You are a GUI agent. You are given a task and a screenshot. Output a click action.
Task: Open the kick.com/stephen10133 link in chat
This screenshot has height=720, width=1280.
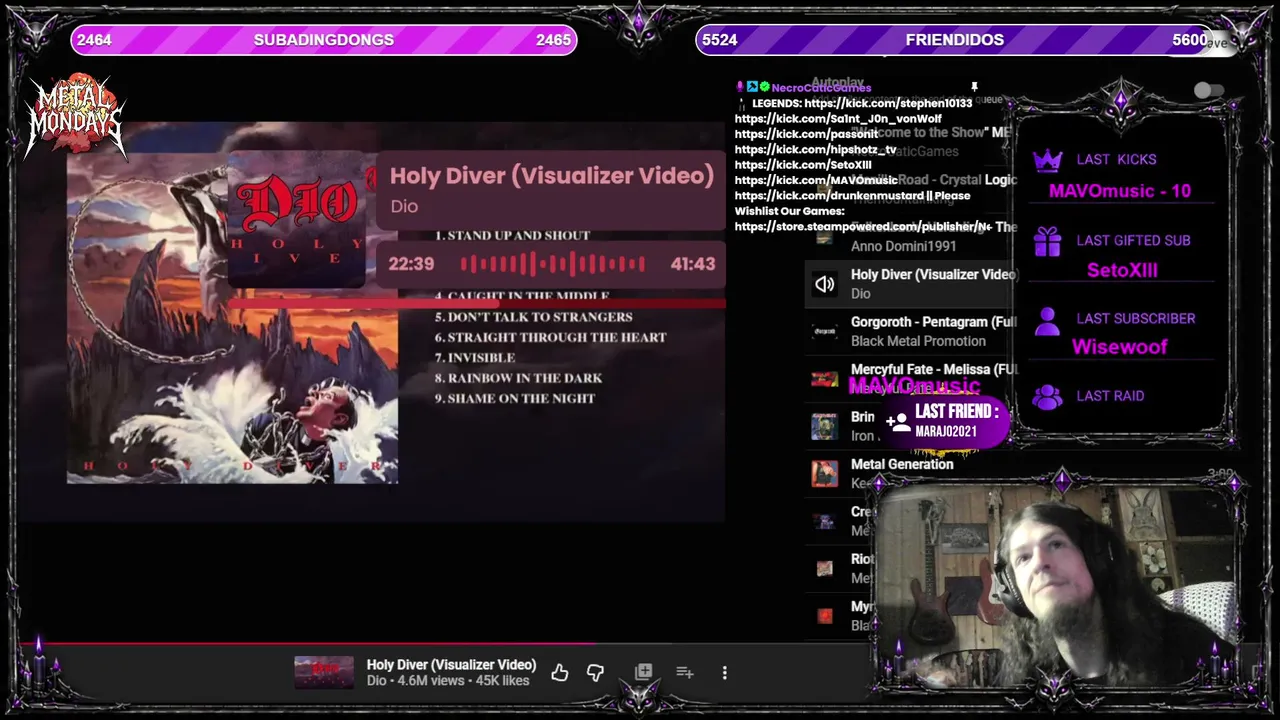888,103
